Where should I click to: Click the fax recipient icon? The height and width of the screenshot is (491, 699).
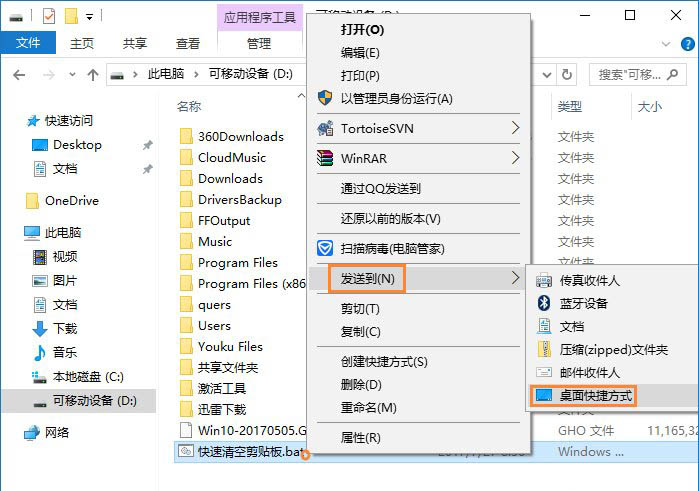544,280
